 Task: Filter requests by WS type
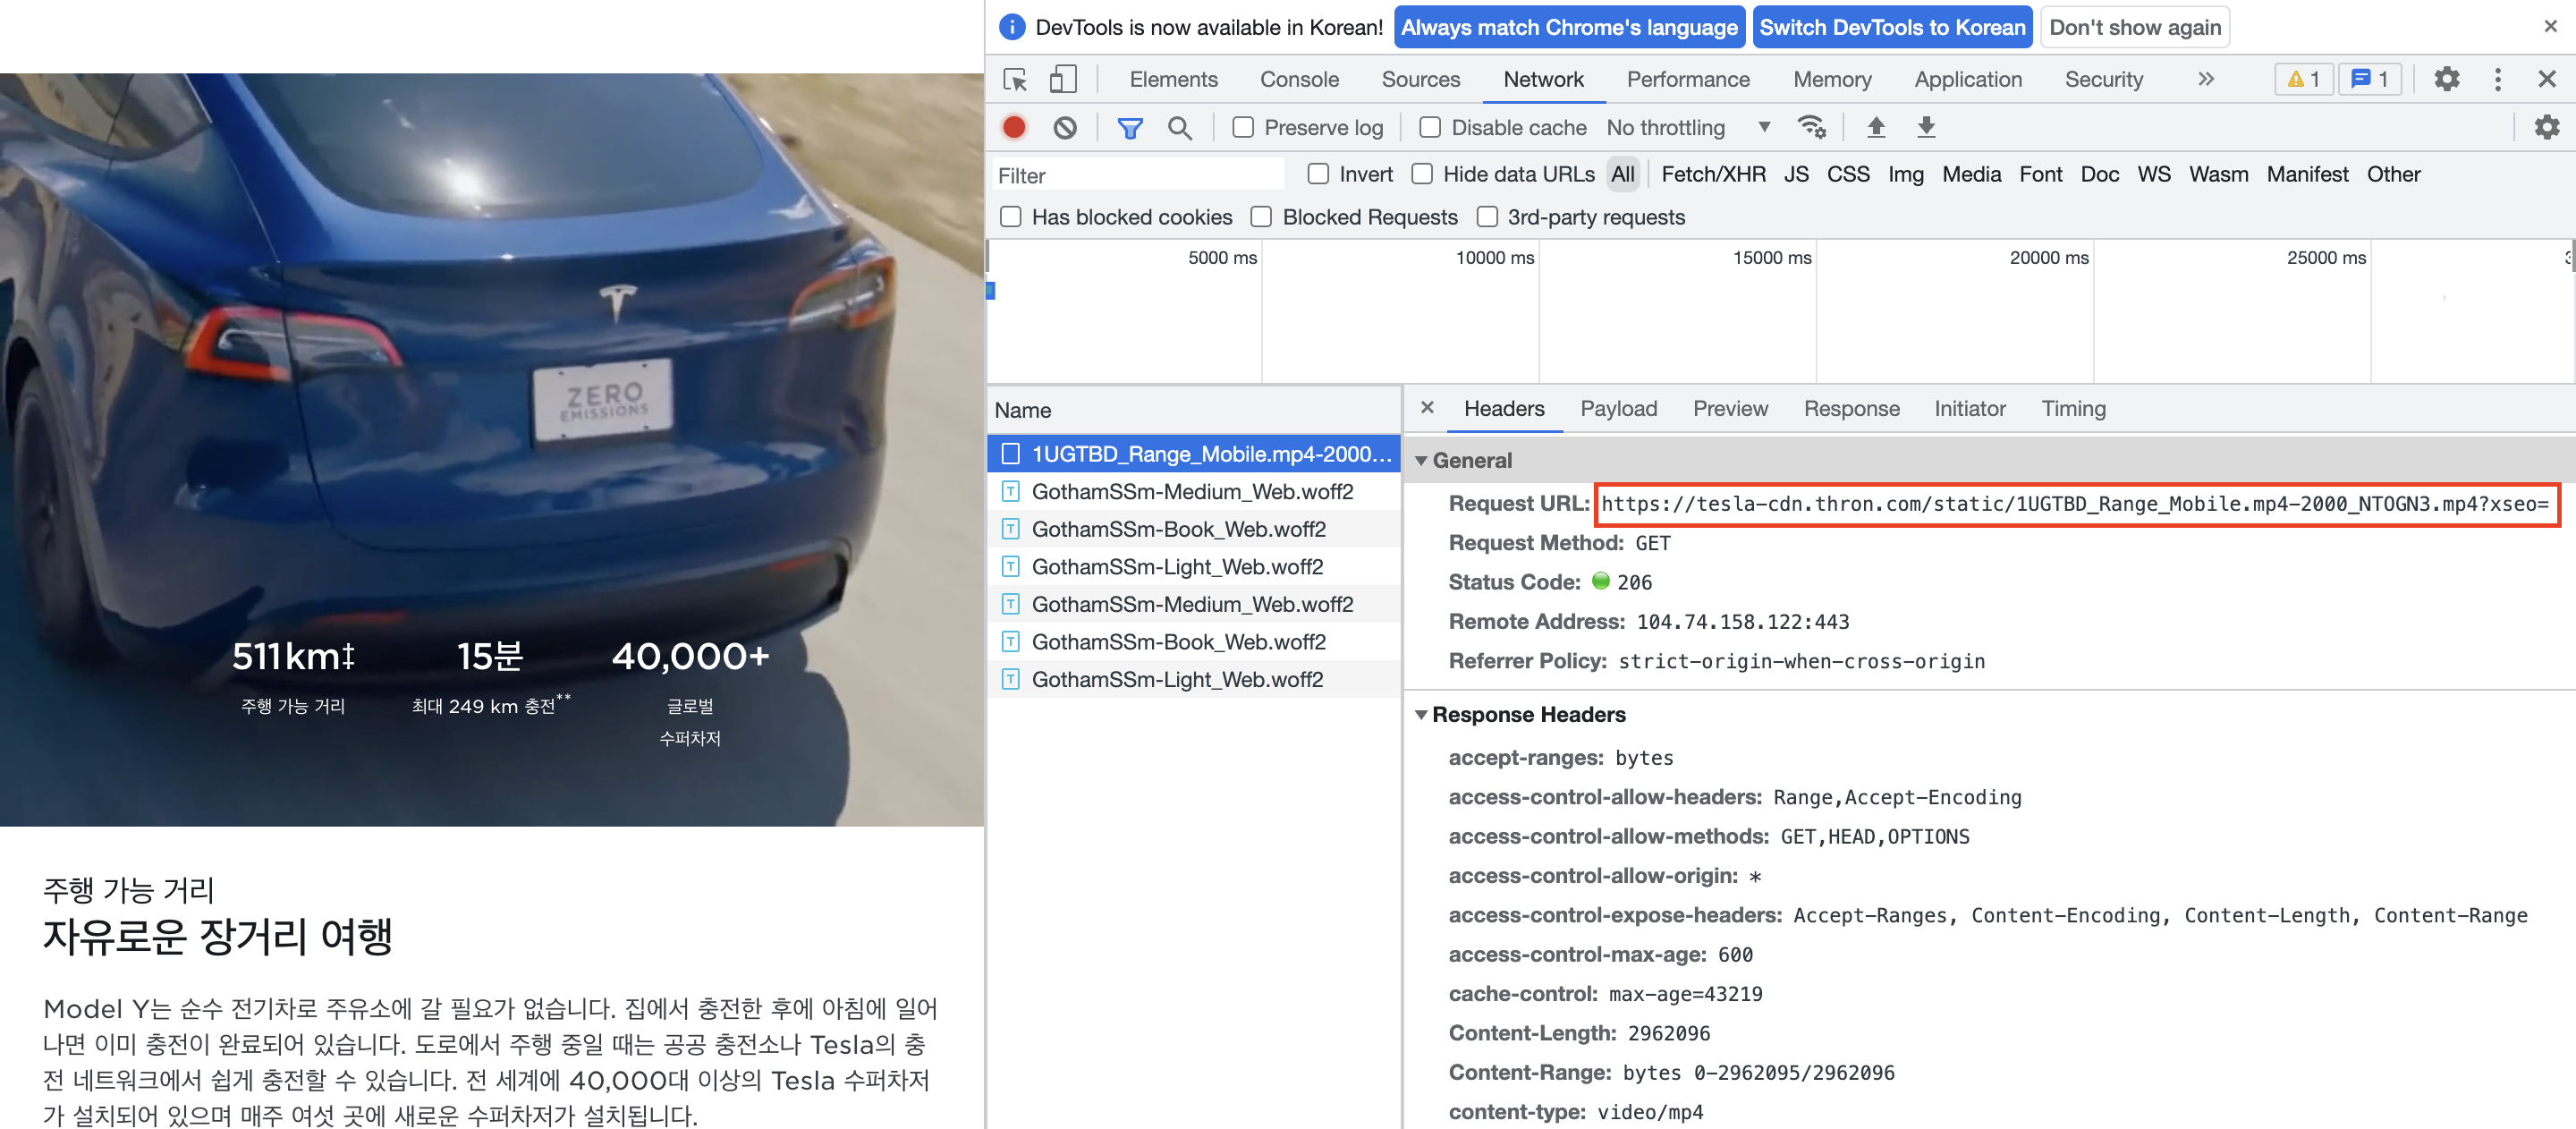[x=2154, y=174]
